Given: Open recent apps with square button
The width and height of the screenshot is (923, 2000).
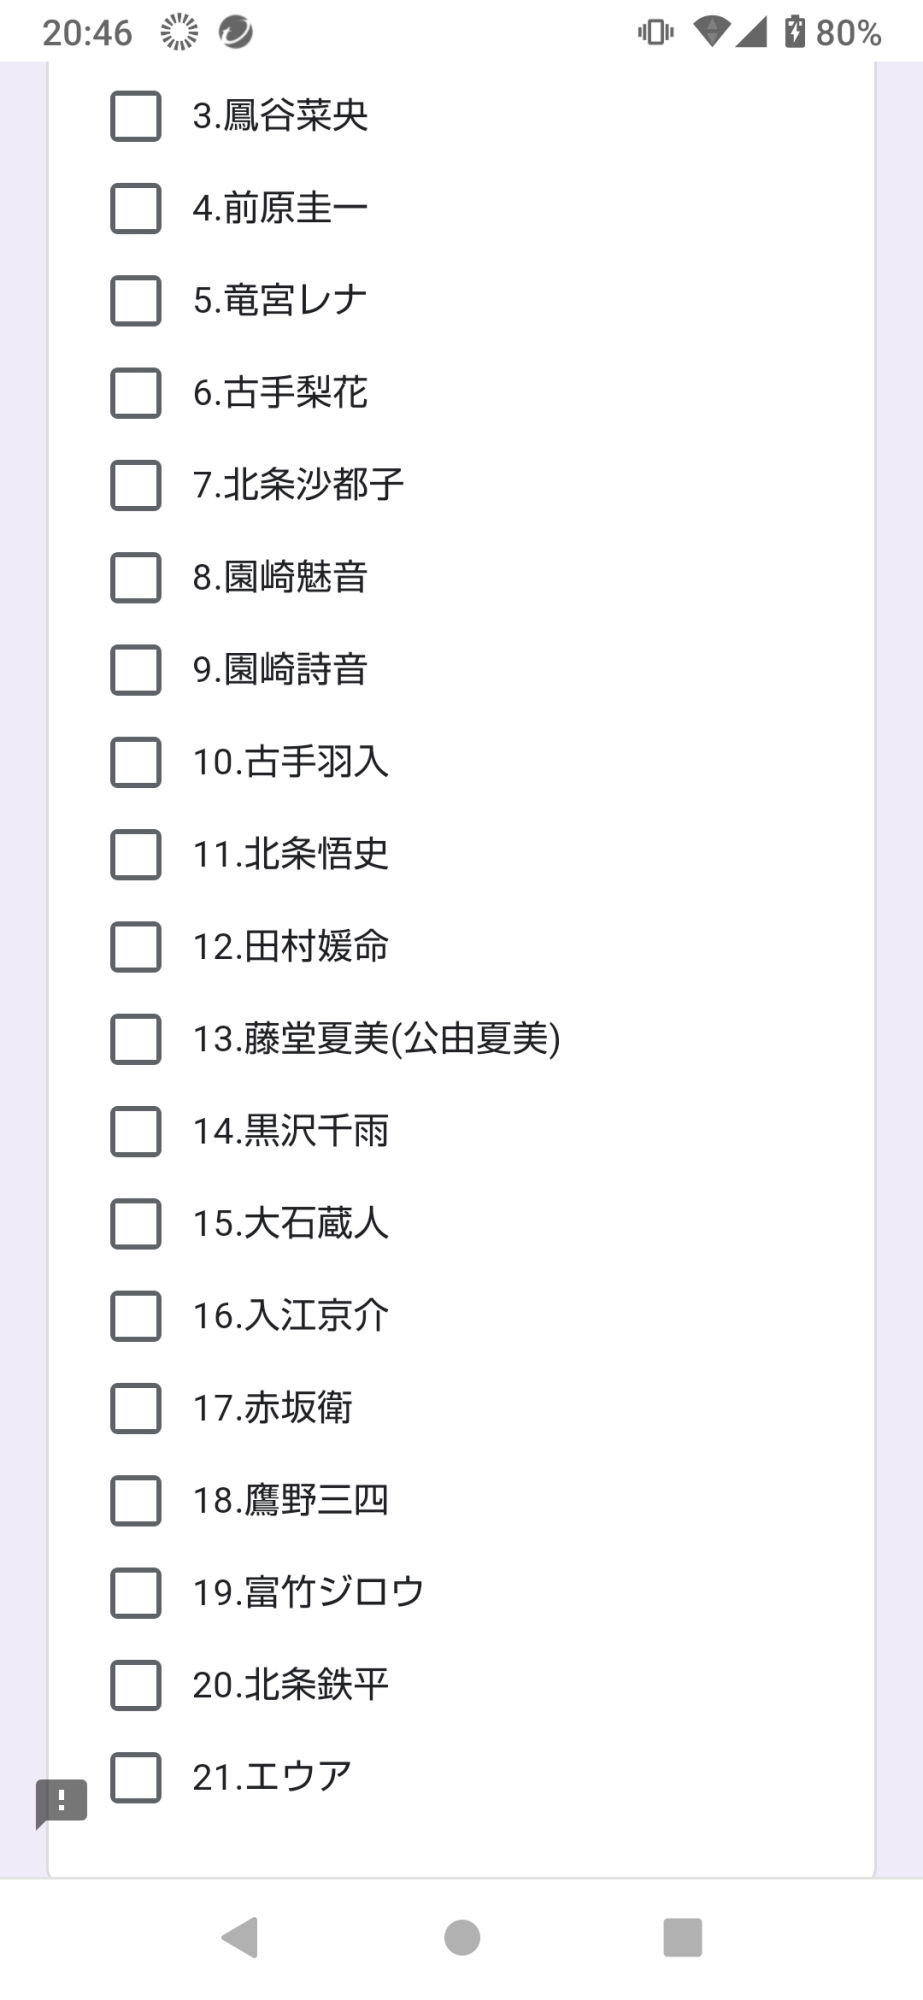Looking at the screenshot, I should point(682,1937).
